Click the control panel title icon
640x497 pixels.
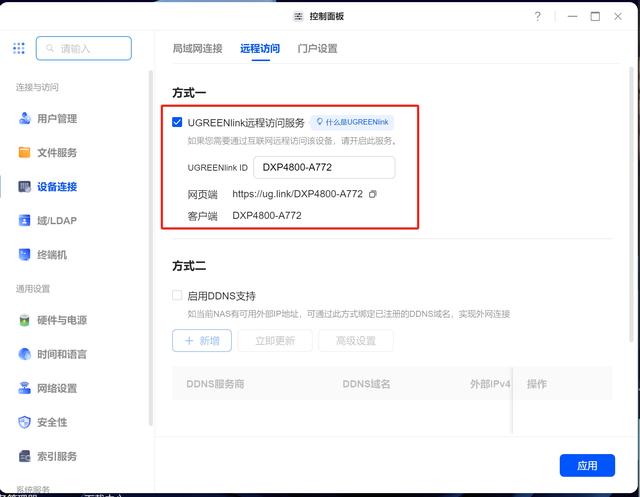click(298, 16)
